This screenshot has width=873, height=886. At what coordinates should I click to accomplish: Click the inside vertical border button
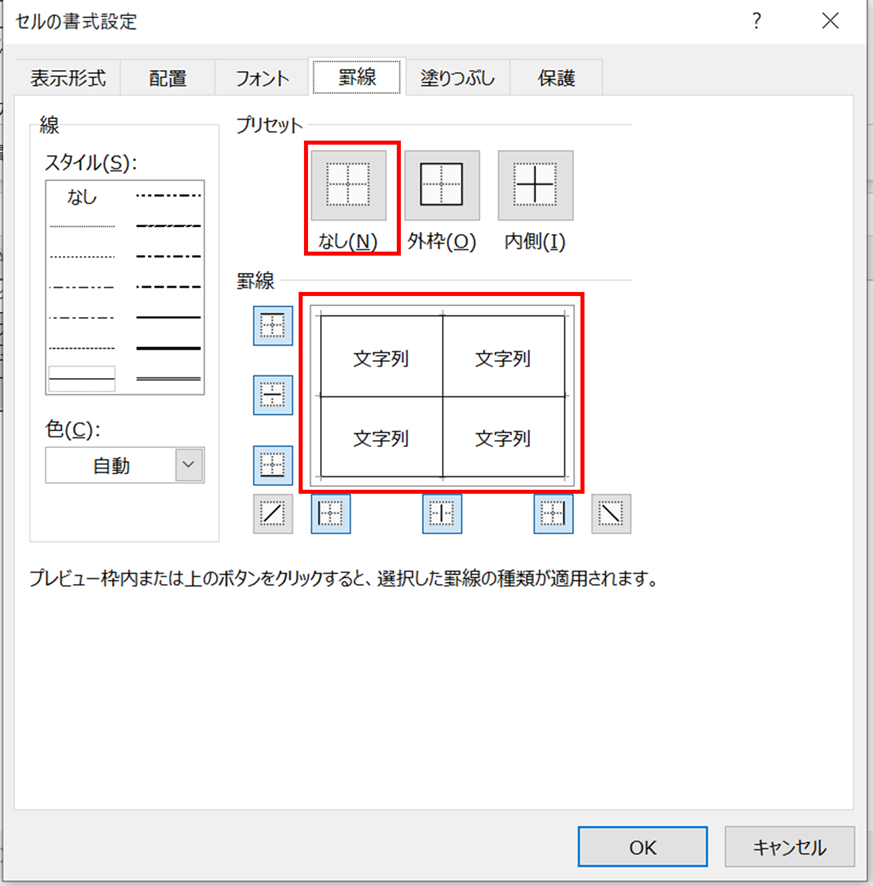pyautogui.click(x=442, y=514)
